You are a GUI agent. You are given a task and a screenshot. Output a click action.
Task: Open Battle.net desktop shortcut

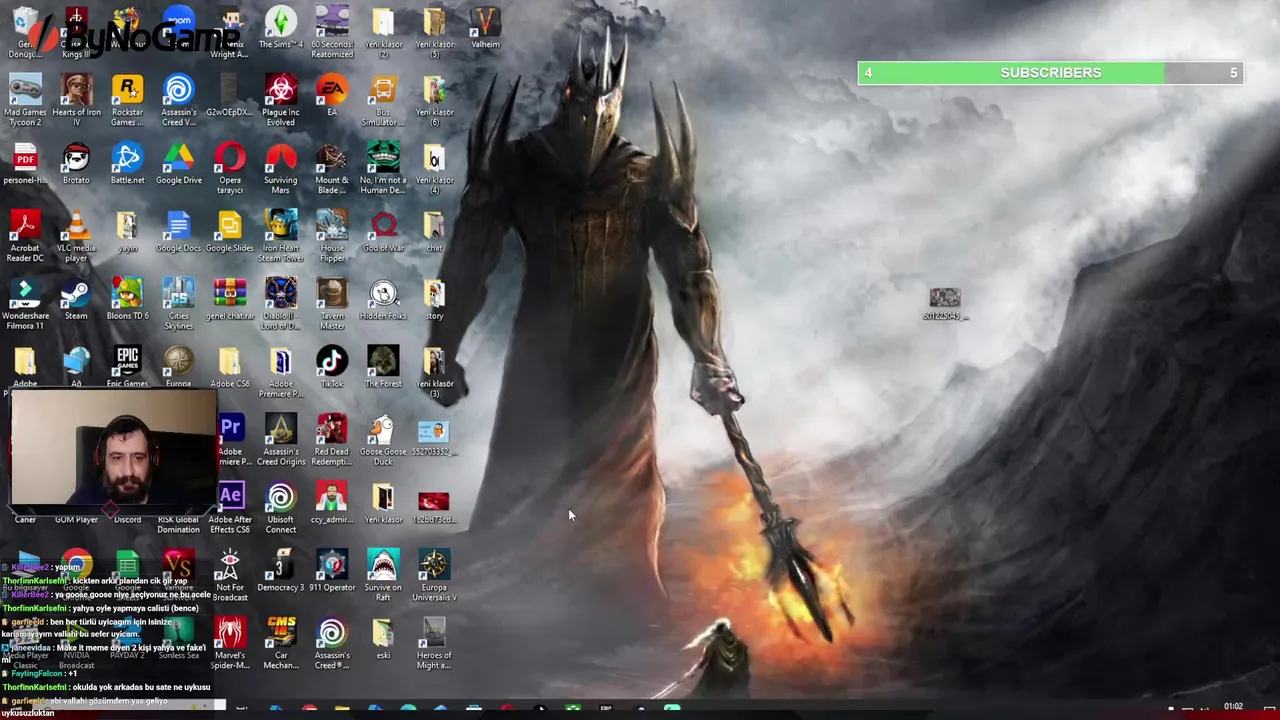[x=127, y=164]
